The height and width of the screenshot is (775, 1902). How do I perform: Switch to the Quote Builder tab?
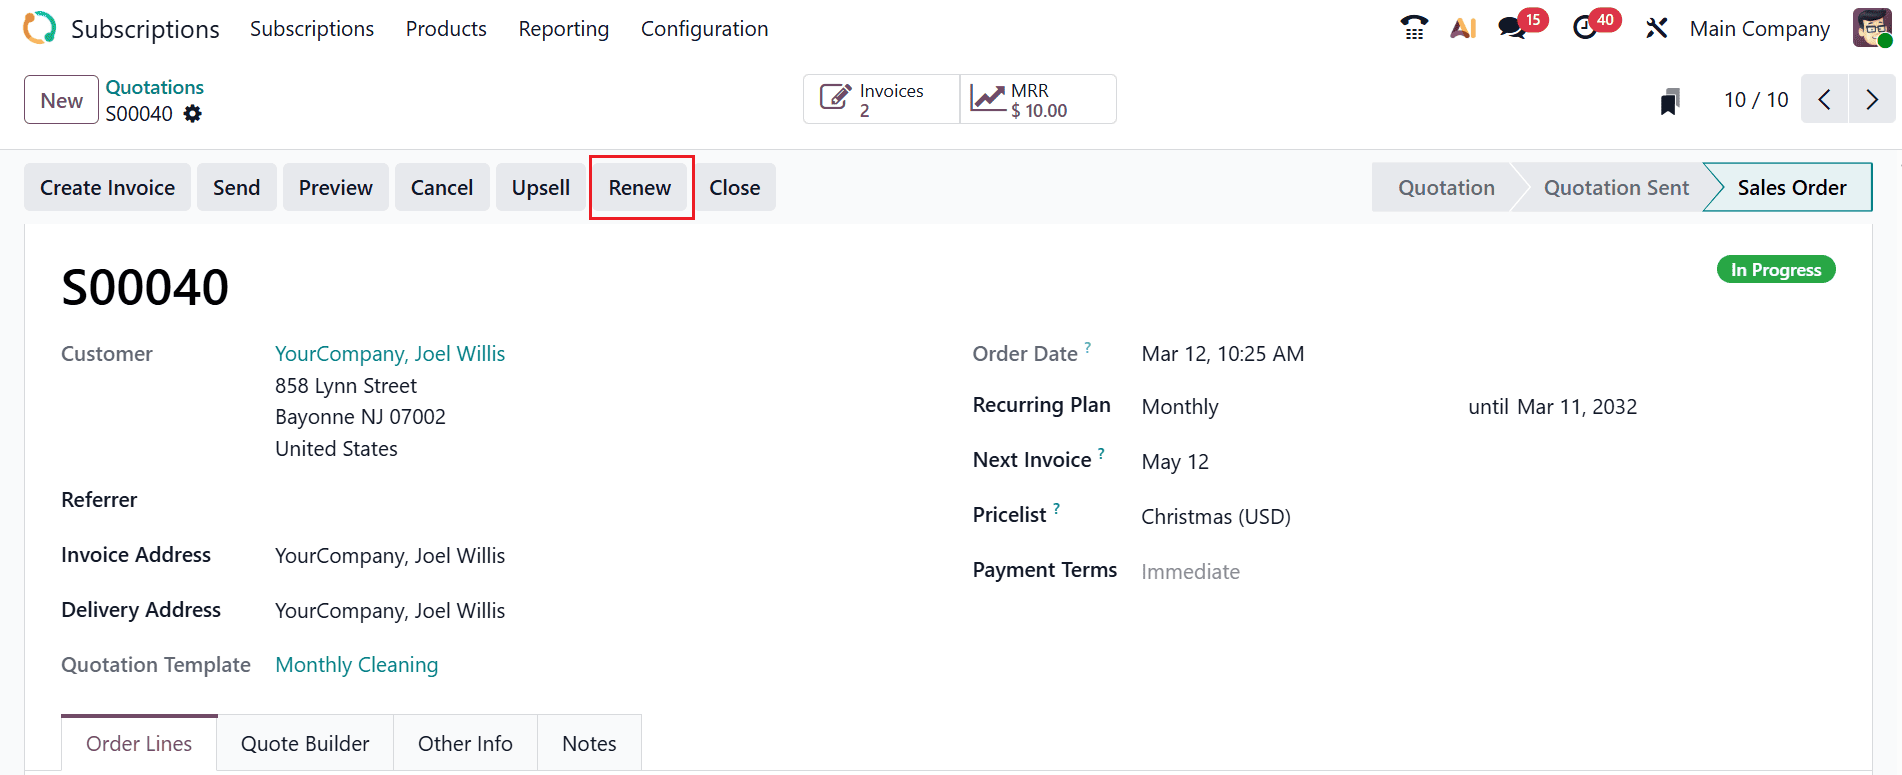pyautogui.click(x=305, y=743)
